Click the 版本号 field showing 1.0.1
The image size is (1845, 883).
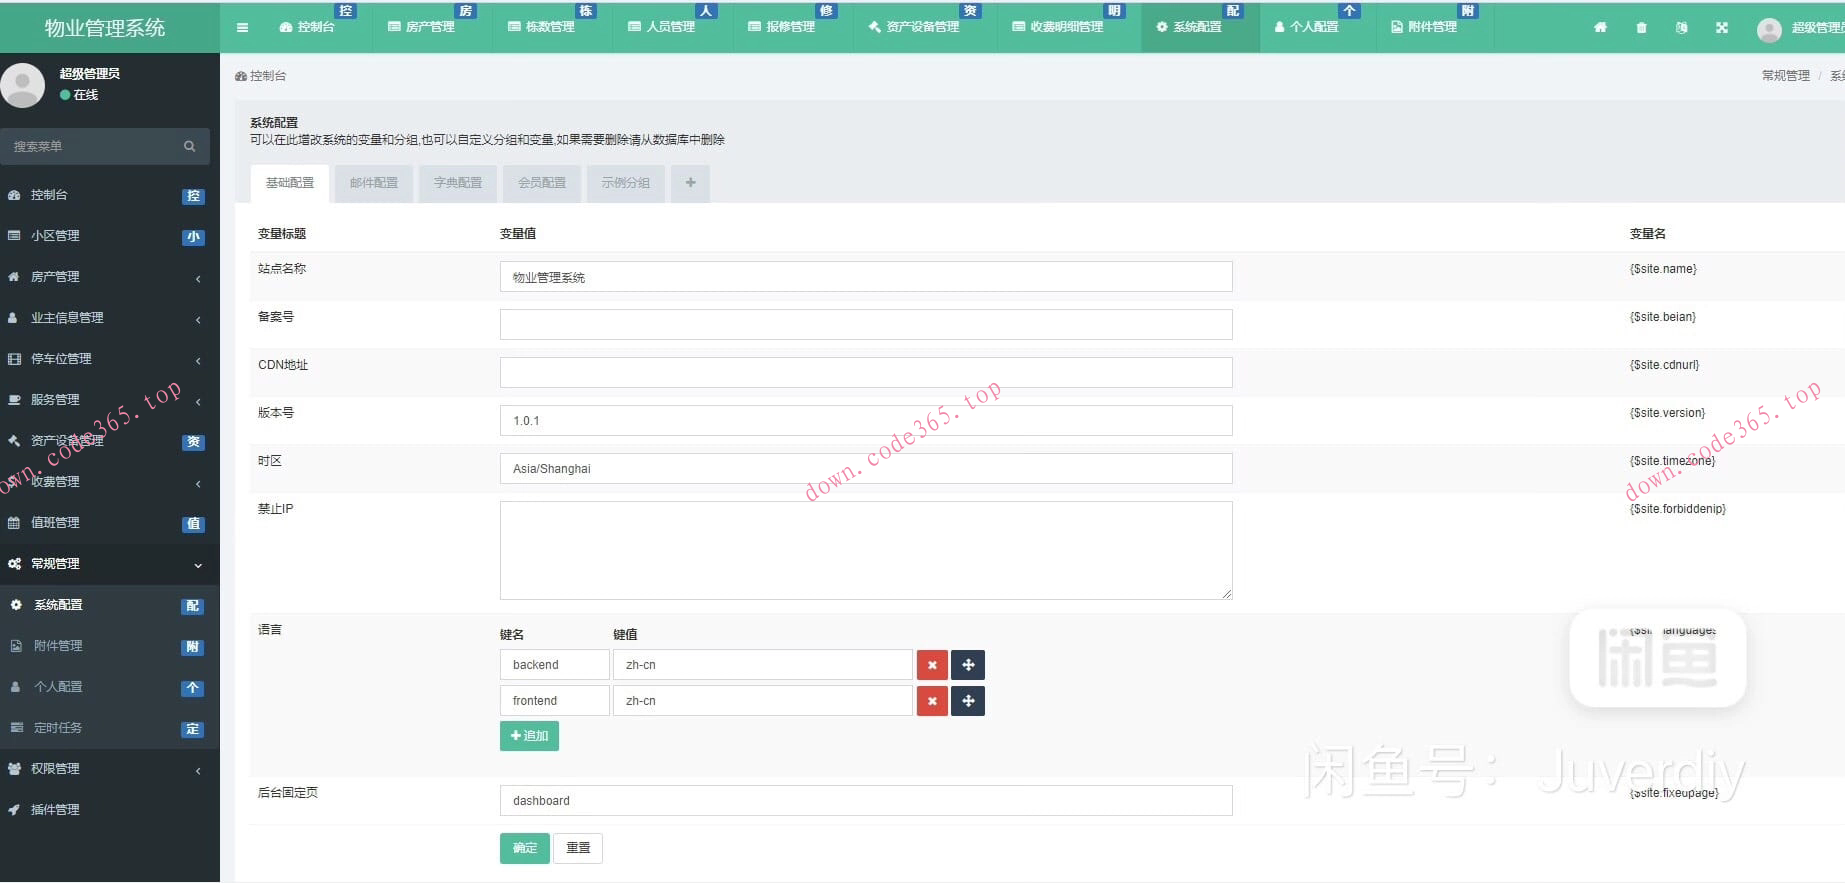coord(866,421)
